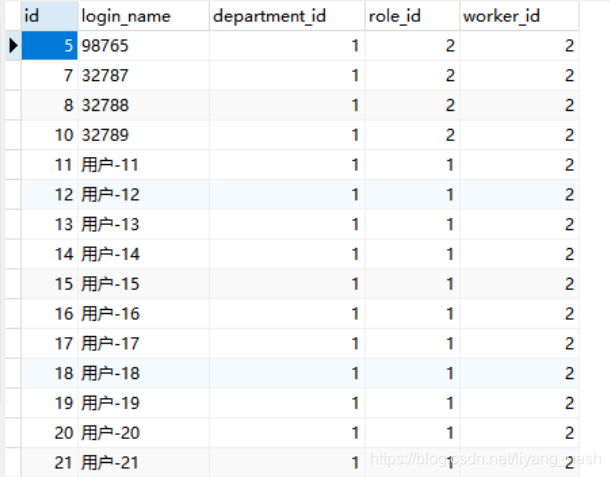Select login_name cell 用户-14
Viewport: 610px width, 477px height.
[x=144, y=254]
